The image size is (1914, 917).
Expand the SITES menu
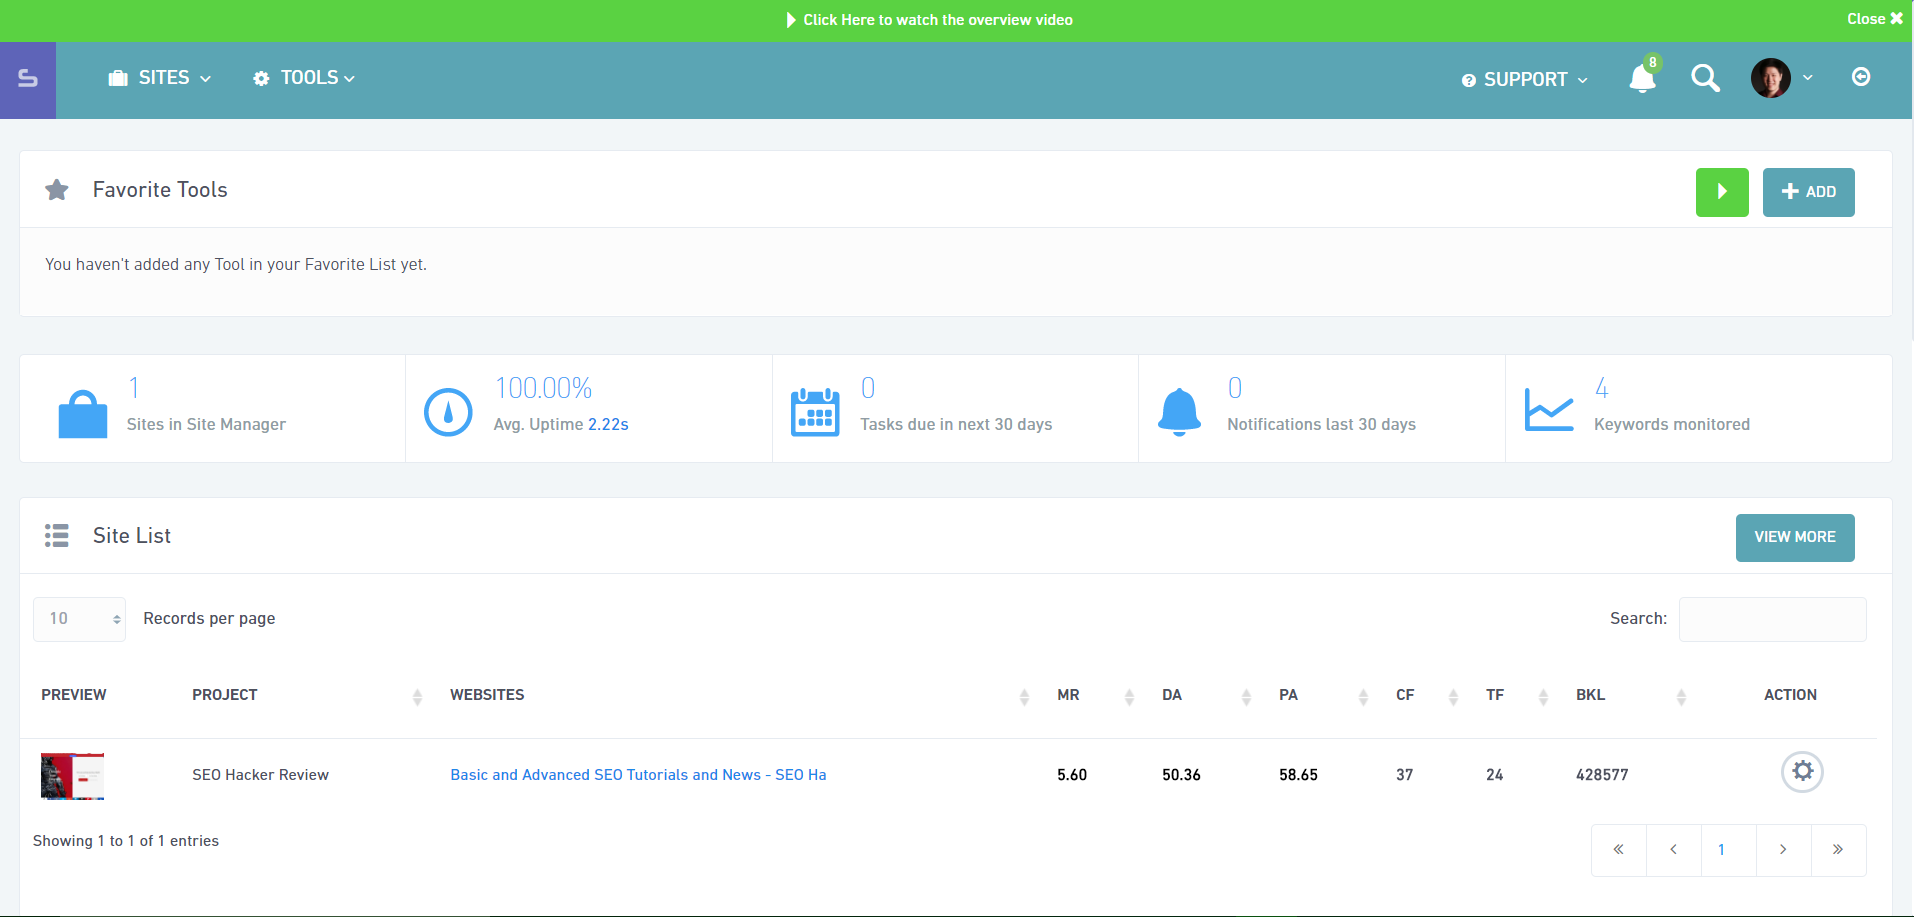160,78
